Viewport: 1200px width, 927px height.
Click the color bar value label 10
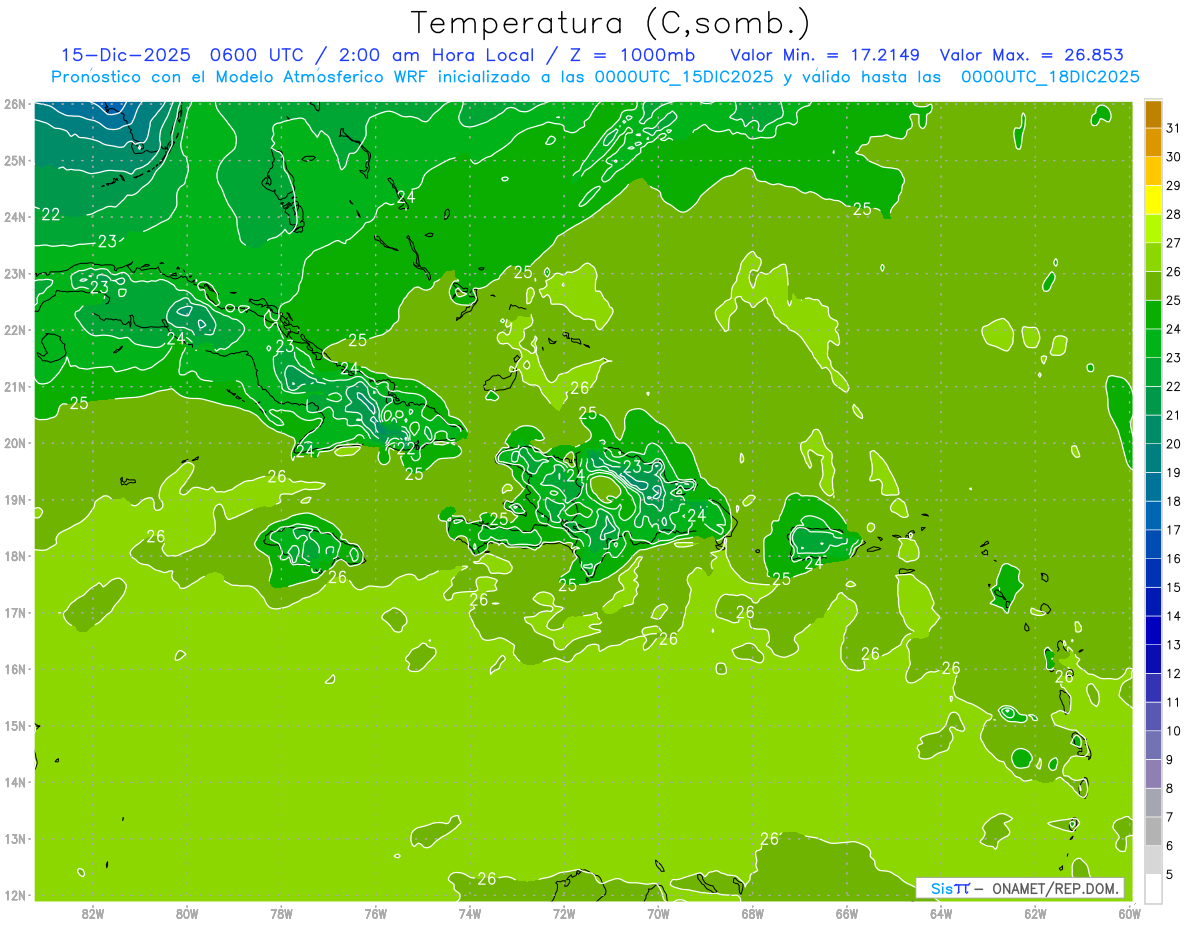1173,731
